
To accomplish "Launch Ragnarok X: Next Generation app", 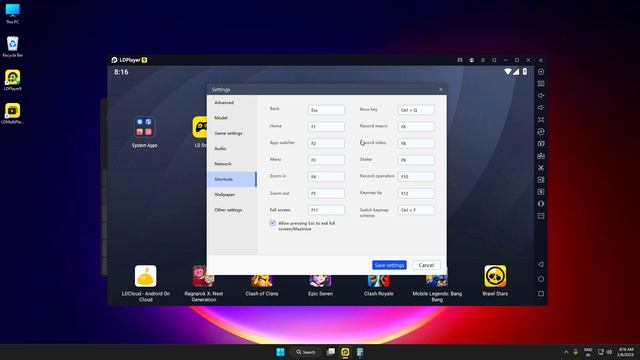I will 204,283.
